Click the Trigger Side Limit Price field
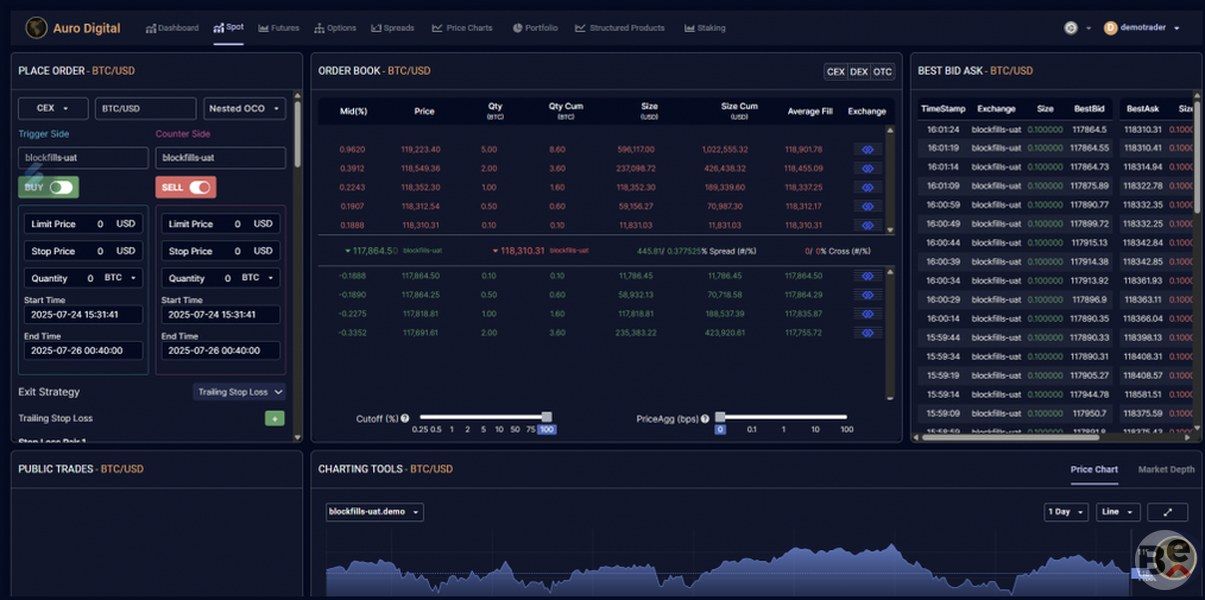The image size is (1205, 600). (x=84, y=224)
